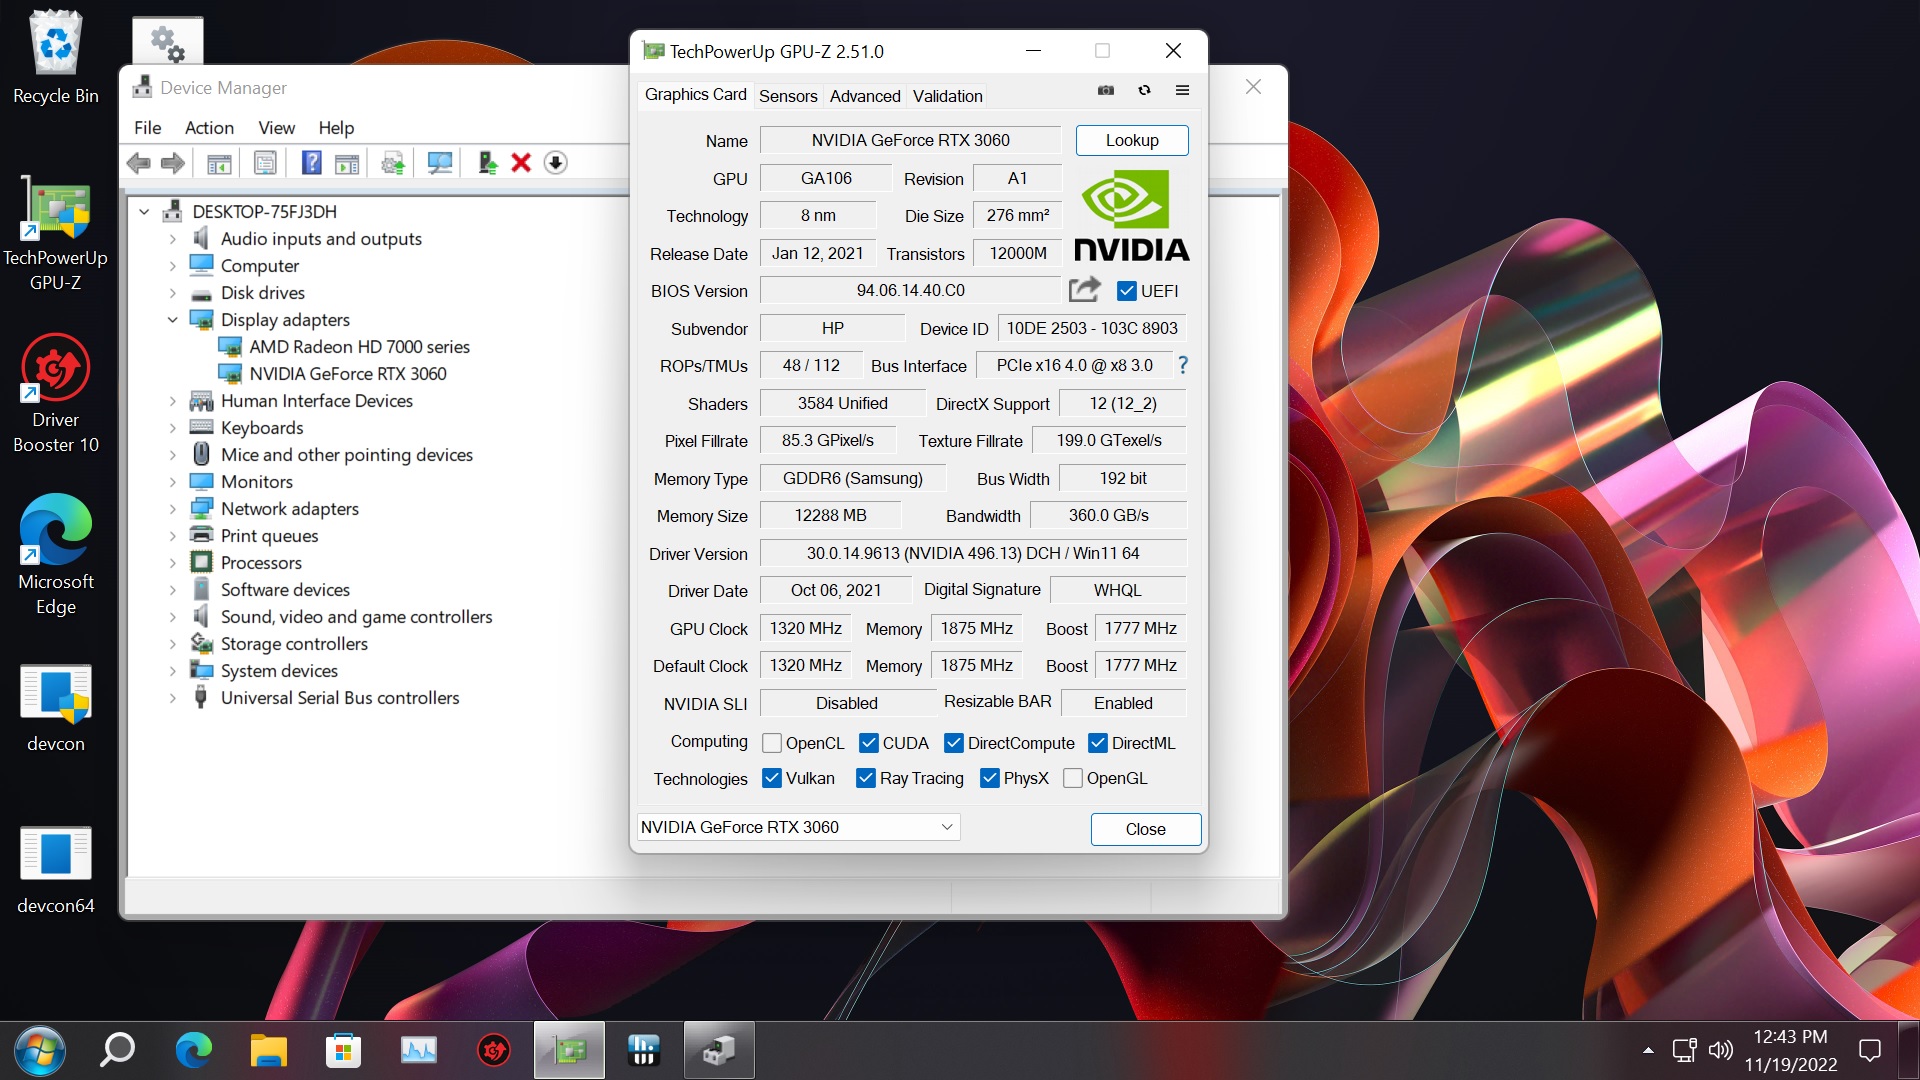Toggle the Ray Tracing checkbox
The width and height of the screenshot is (1920, 1080).
pyautogui.click(x=866, y=778)
